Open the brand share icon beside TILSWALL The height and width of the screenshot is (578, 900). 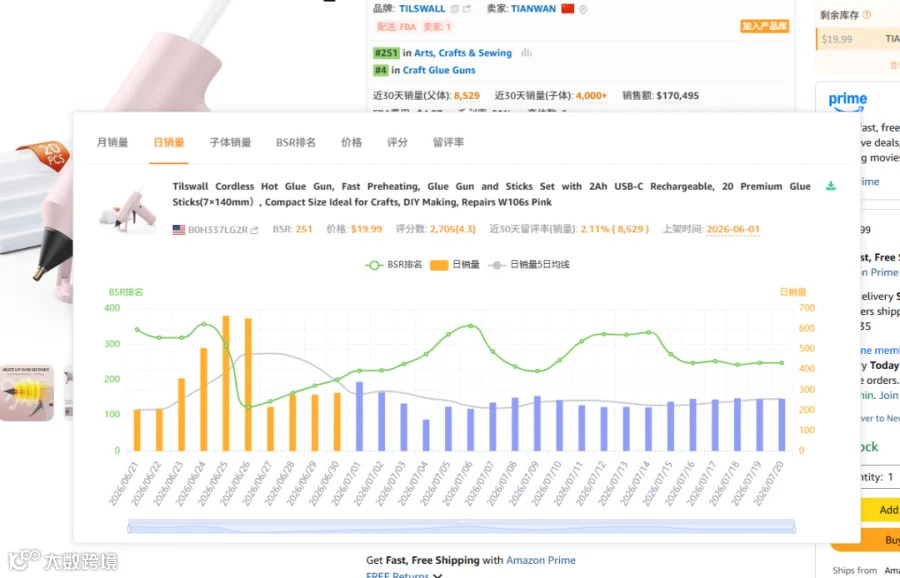(467, 9)
